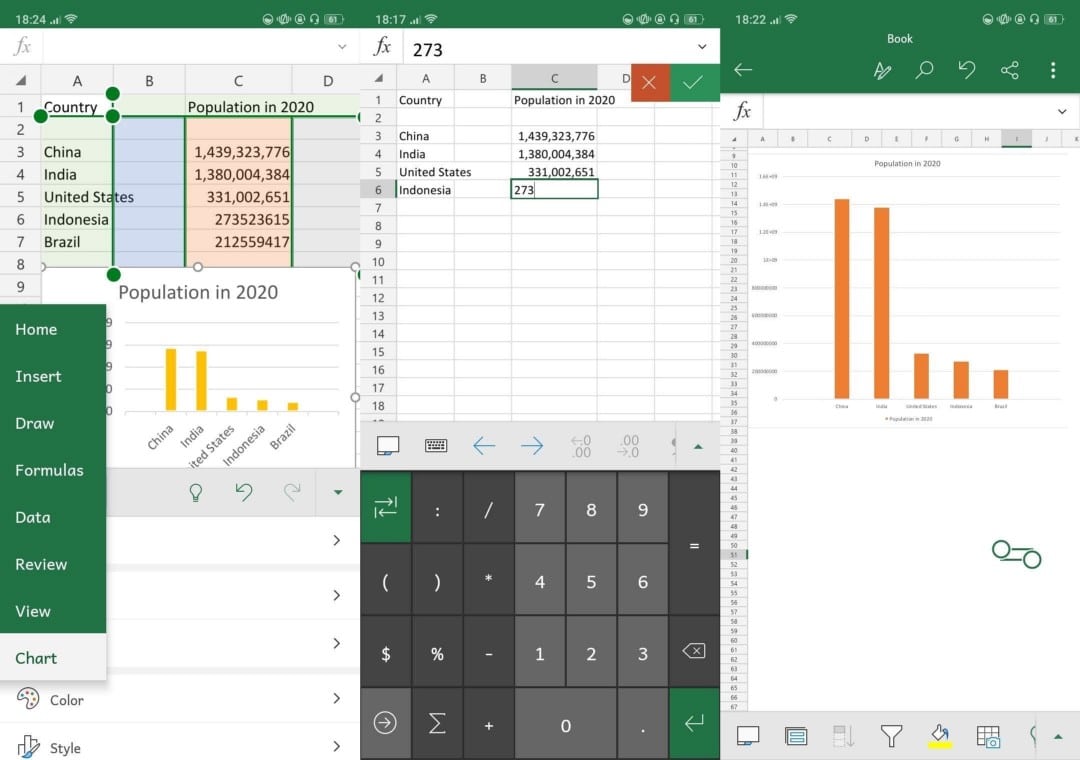Tap the undo icon in Book header
The width and height of the screenshot is (1080, 760).
click(x=967, y=70)
